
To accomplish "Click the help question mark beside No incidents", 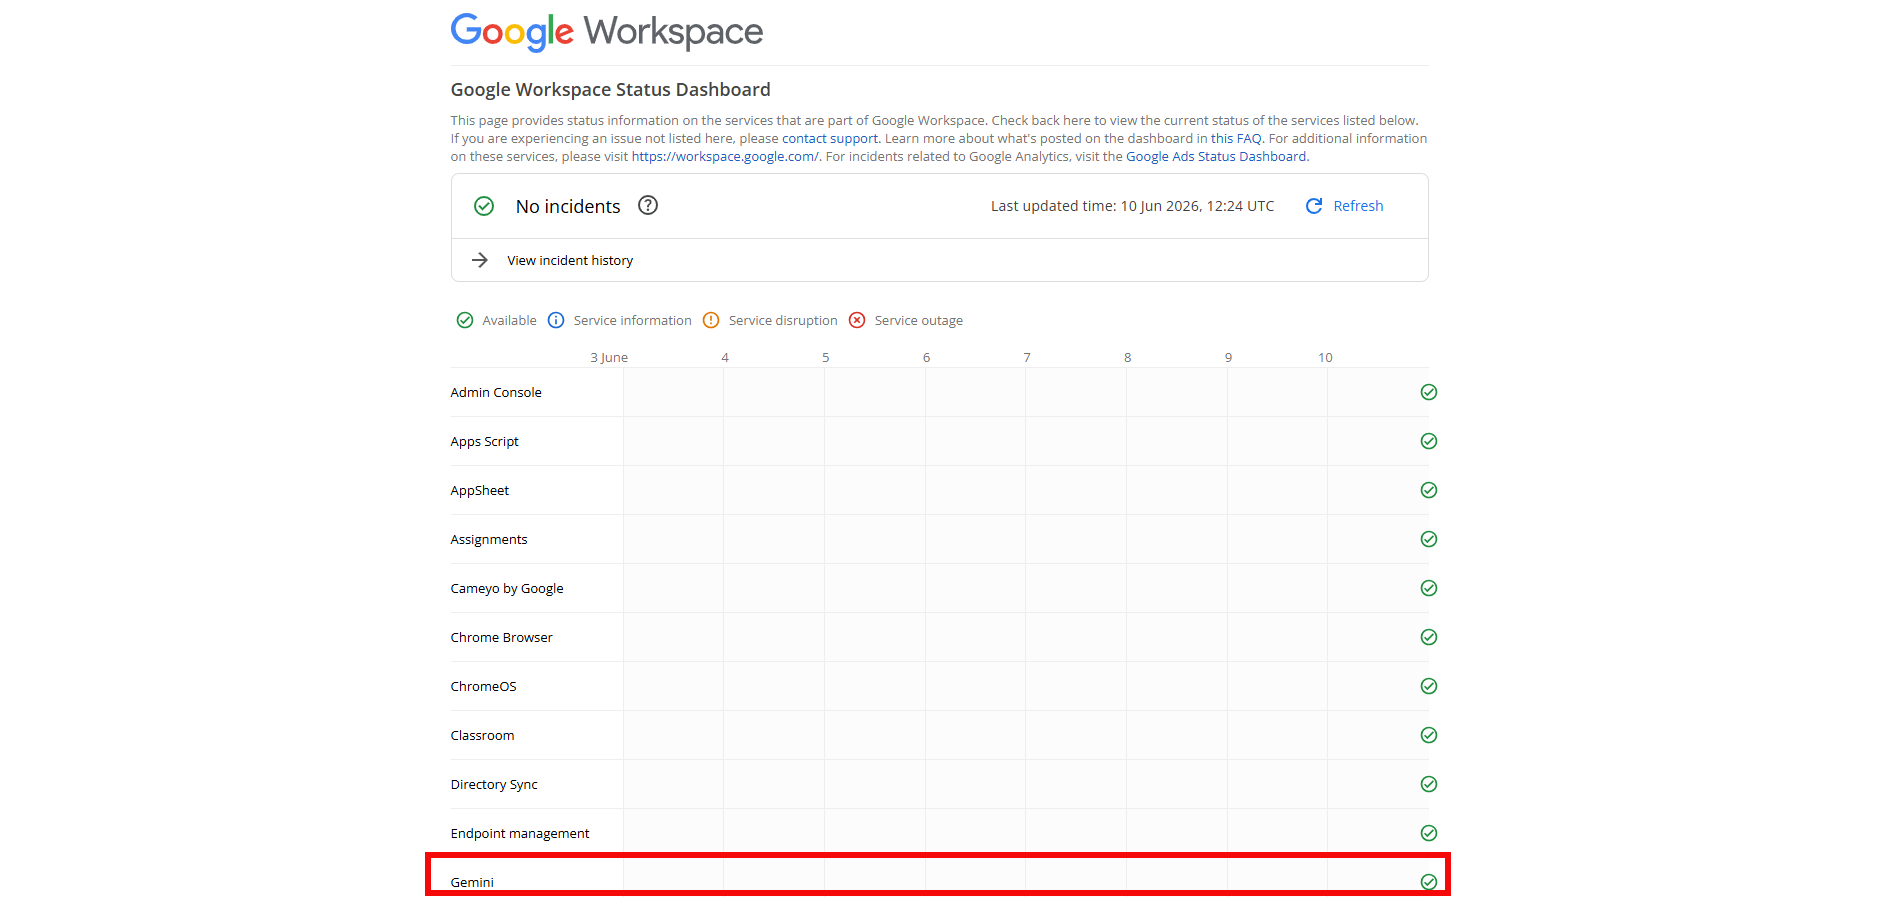I will (648, 205).
